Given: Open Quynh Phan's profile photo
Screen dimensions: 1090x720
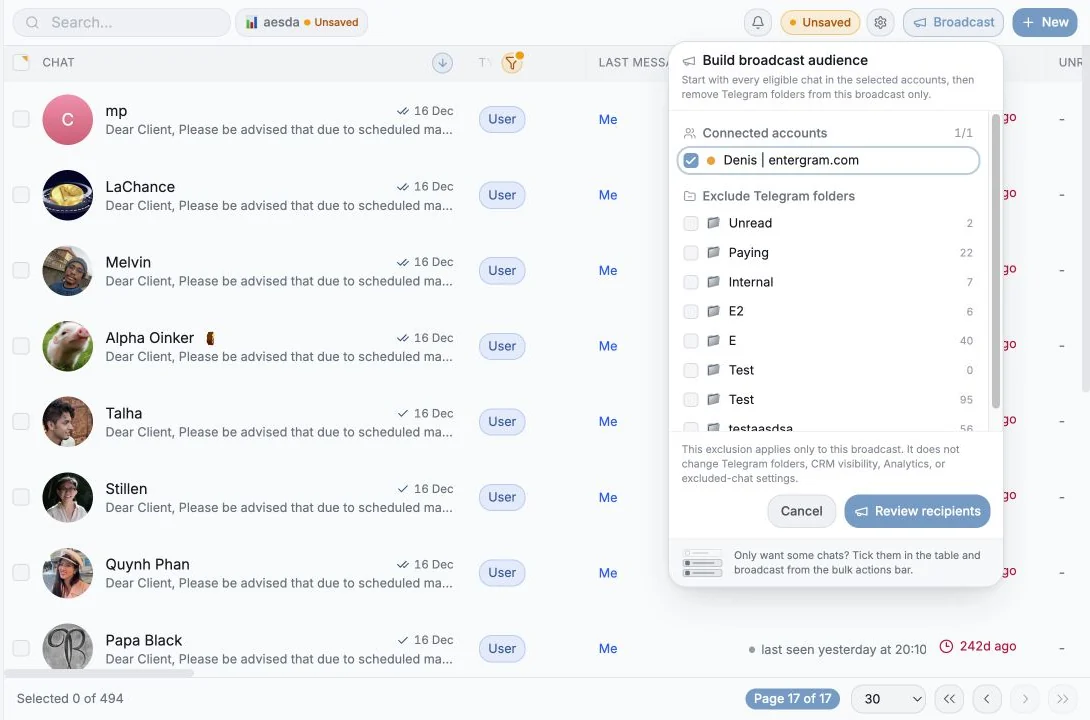Looking at the screenshot, I should pos(67,573).
